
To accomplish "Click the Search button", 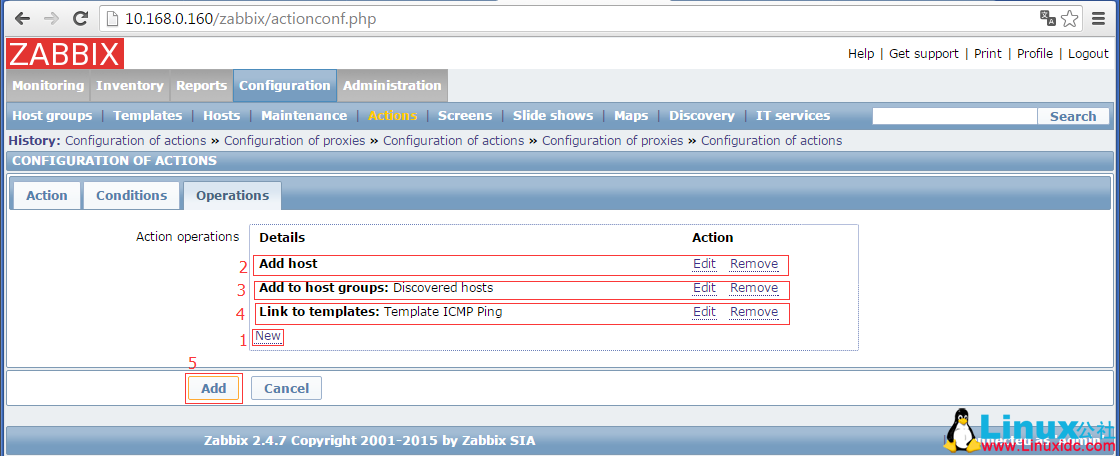I will pyautogui.click(x=1073, y=117).
